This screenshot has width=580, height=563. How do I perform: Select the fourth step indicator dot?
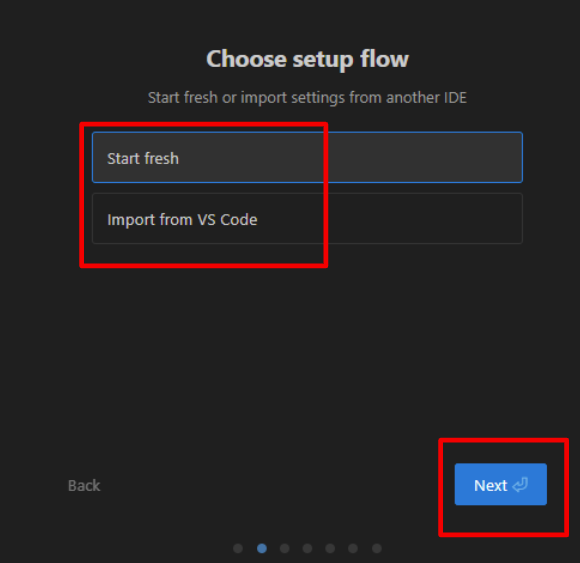(x=307, y=548)
